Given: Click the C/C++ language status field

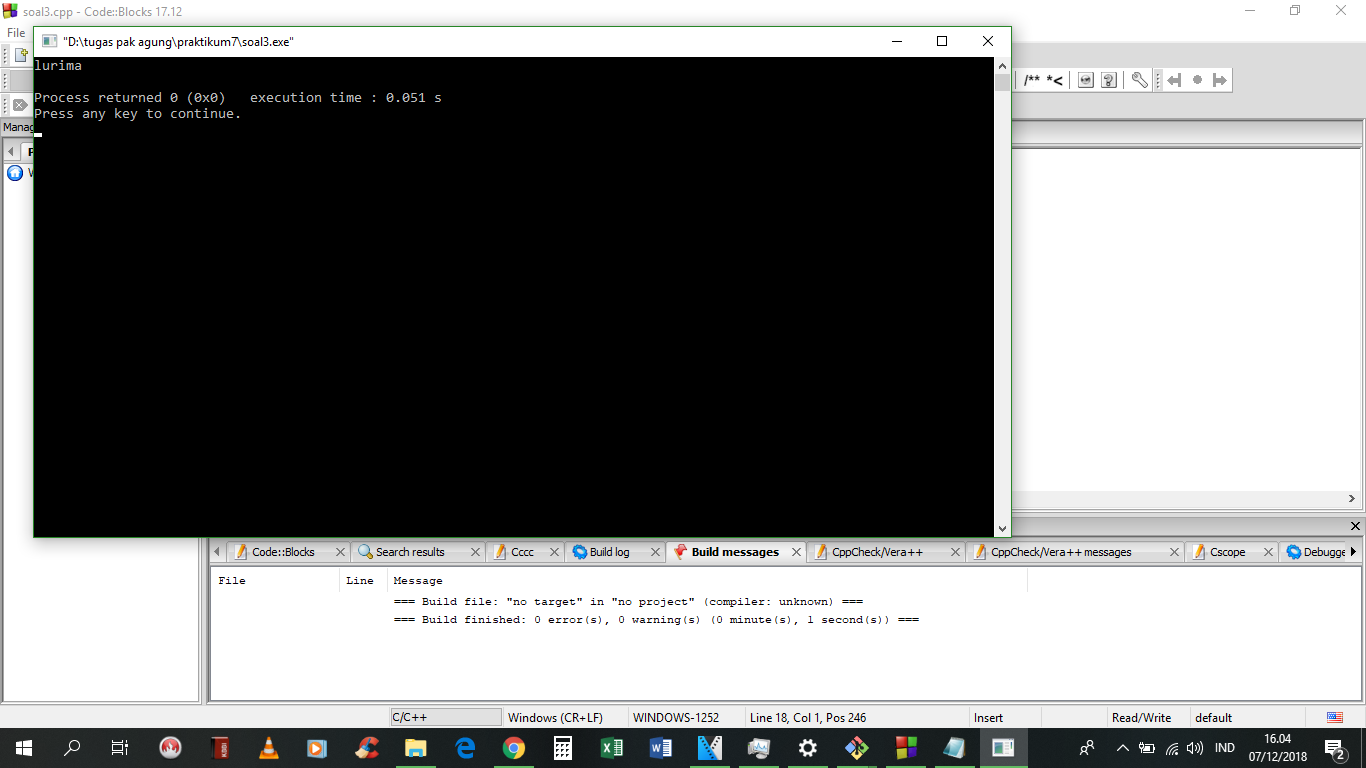Looking at the screenshot, I should 446,718.
